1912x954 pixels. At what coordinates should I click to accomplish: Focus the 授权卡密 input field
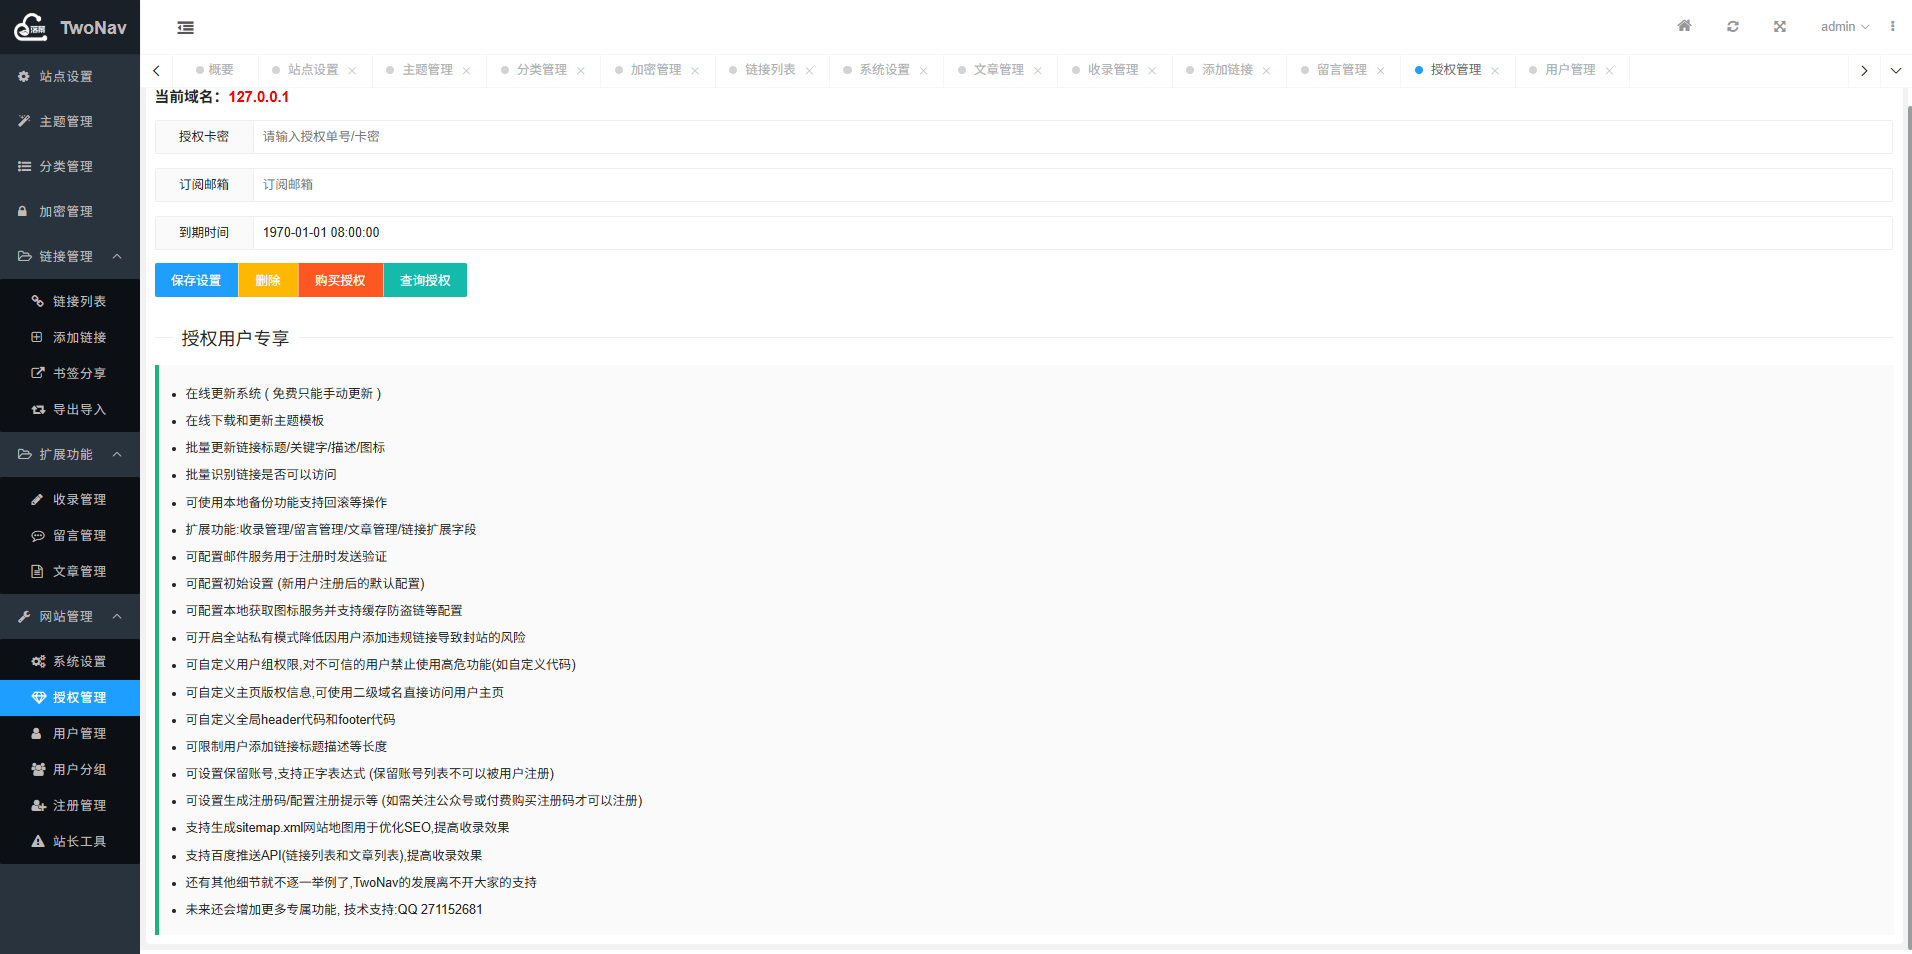[1070, 137]
